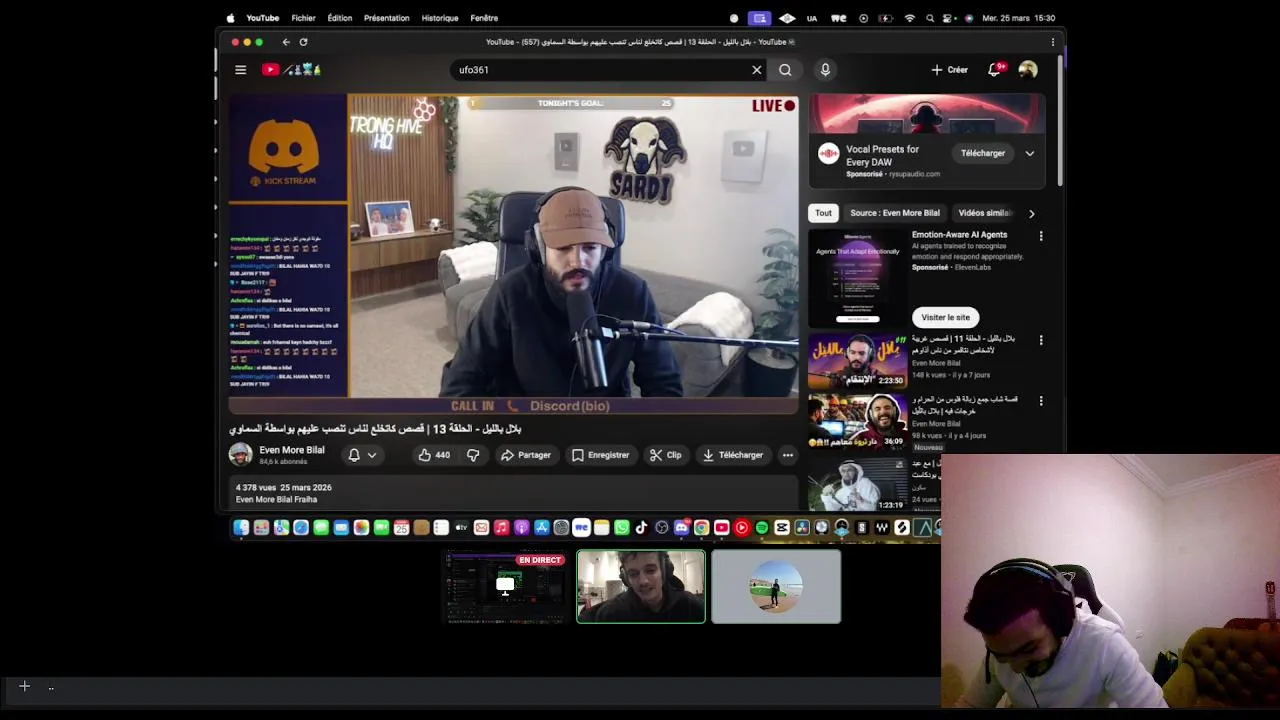This screenshot has width=1280, height=720.
Task: Download the video with Télécharger below the player
Action: pyautogui.click(x=733, y=455)
